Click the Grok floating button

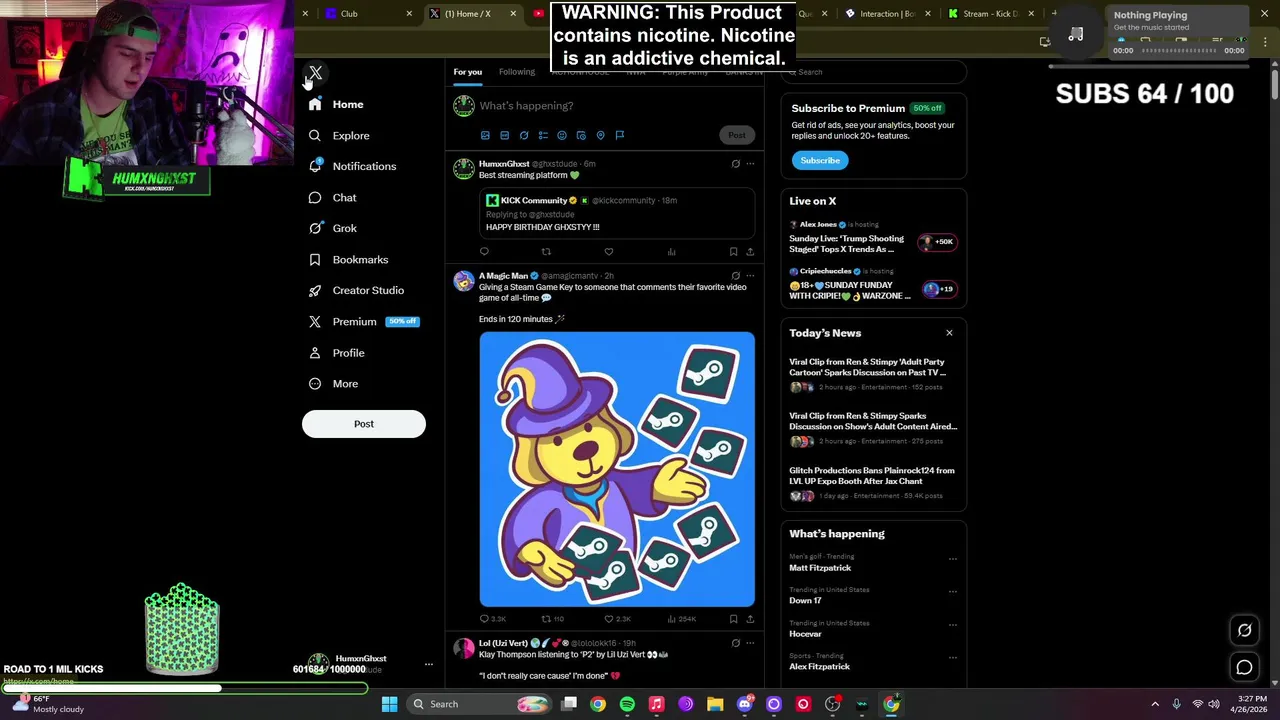pos(1244,630)
